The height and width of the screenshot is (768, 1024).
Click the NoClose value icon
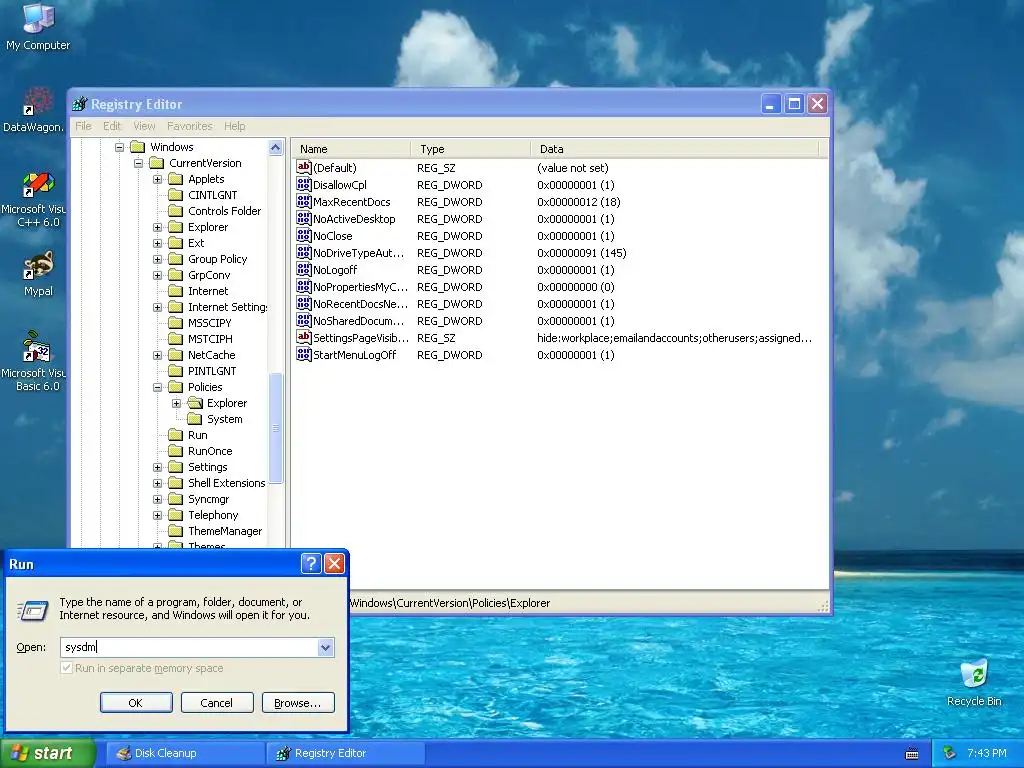click(x=304, y=236)
